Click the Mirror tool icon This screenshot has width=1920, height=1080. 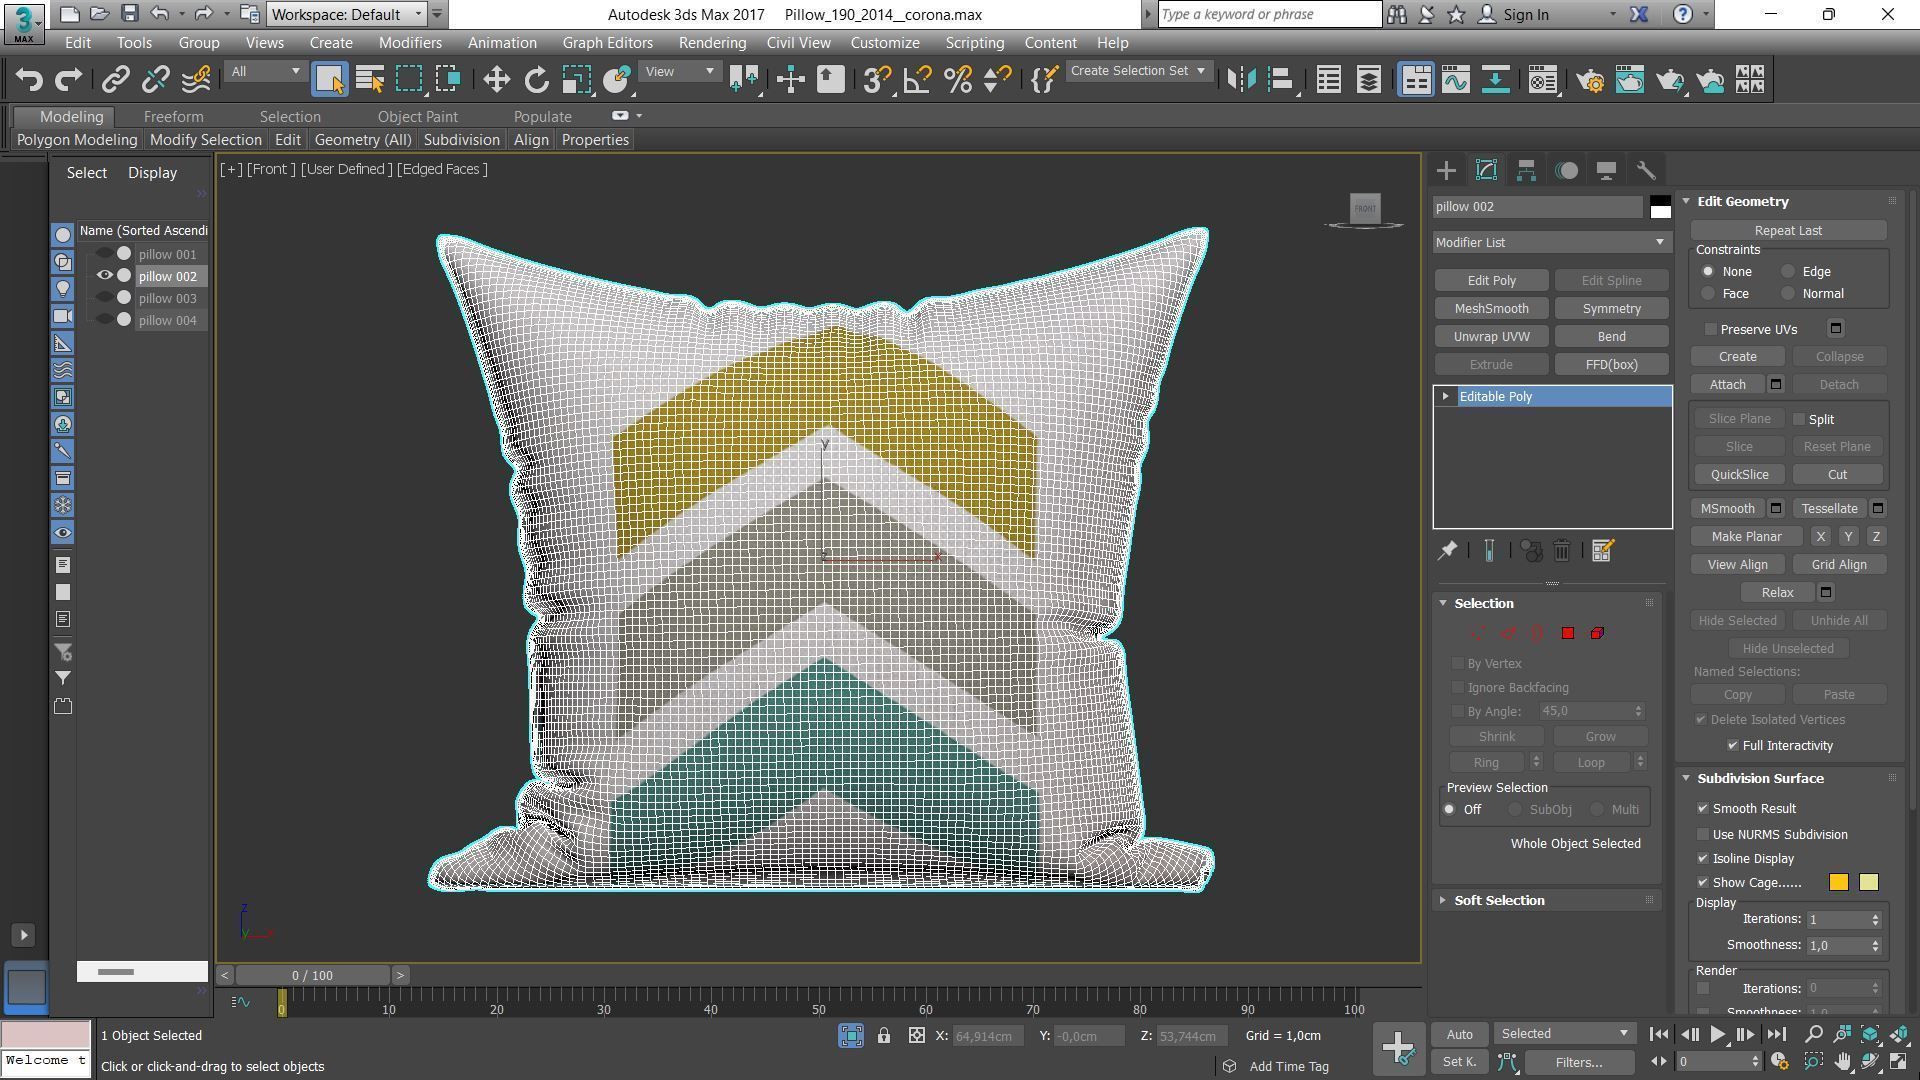tap(1241, 80)
